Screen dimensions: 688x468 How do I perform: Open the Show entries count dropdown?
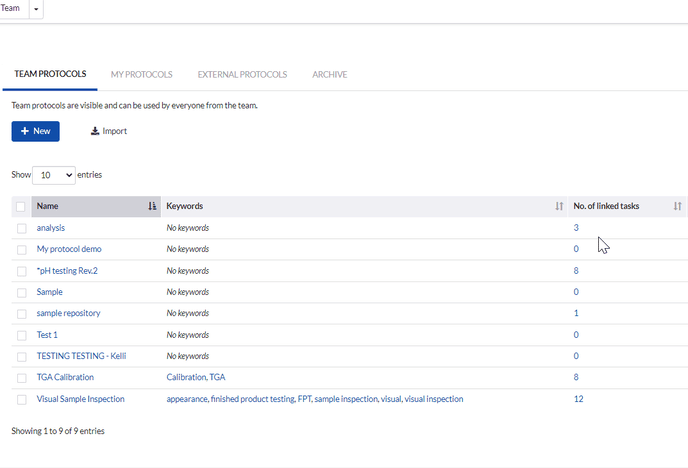(x=54, y=175)
